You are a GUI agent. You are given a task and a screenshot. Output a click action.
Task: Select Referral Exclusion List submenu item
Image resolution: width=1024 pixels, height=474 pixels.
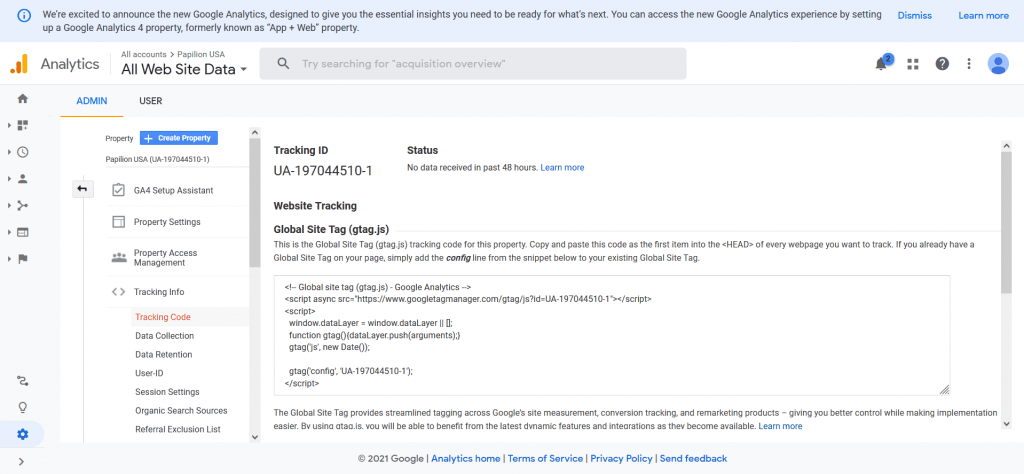coord(178,430)
